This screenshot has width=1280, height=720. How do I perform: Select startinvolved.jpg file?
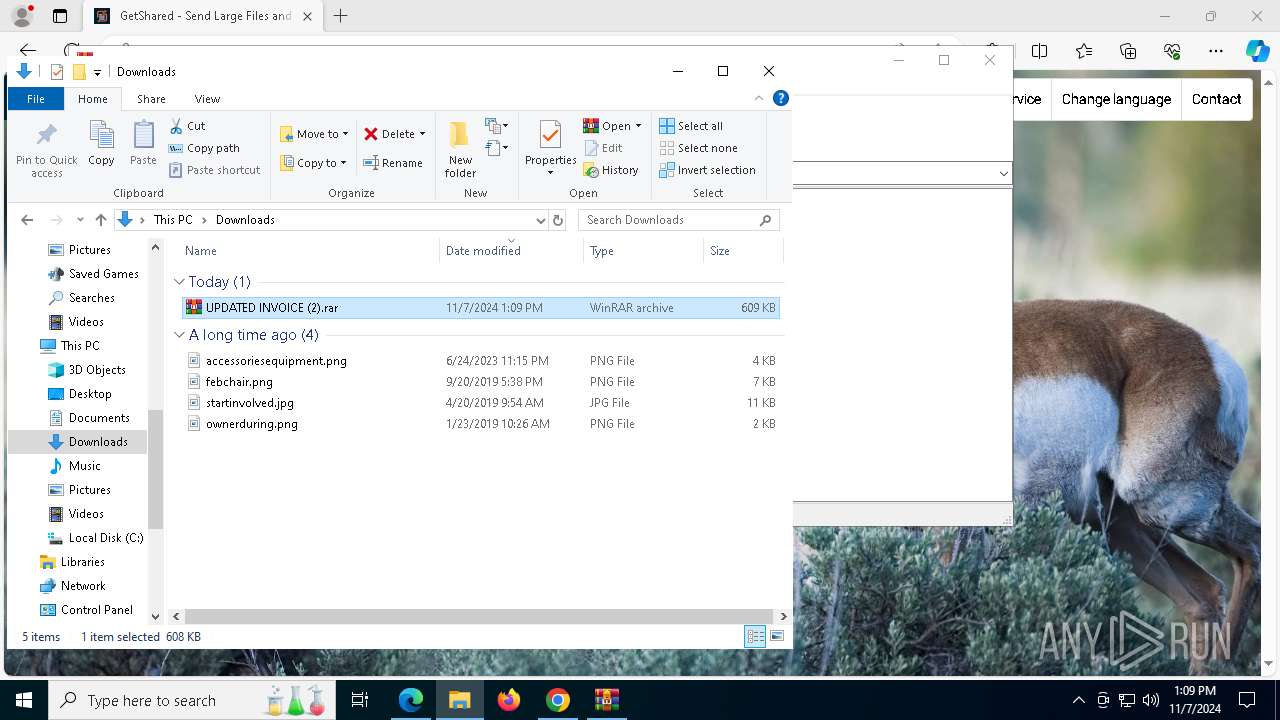click(x=480, y=403)
